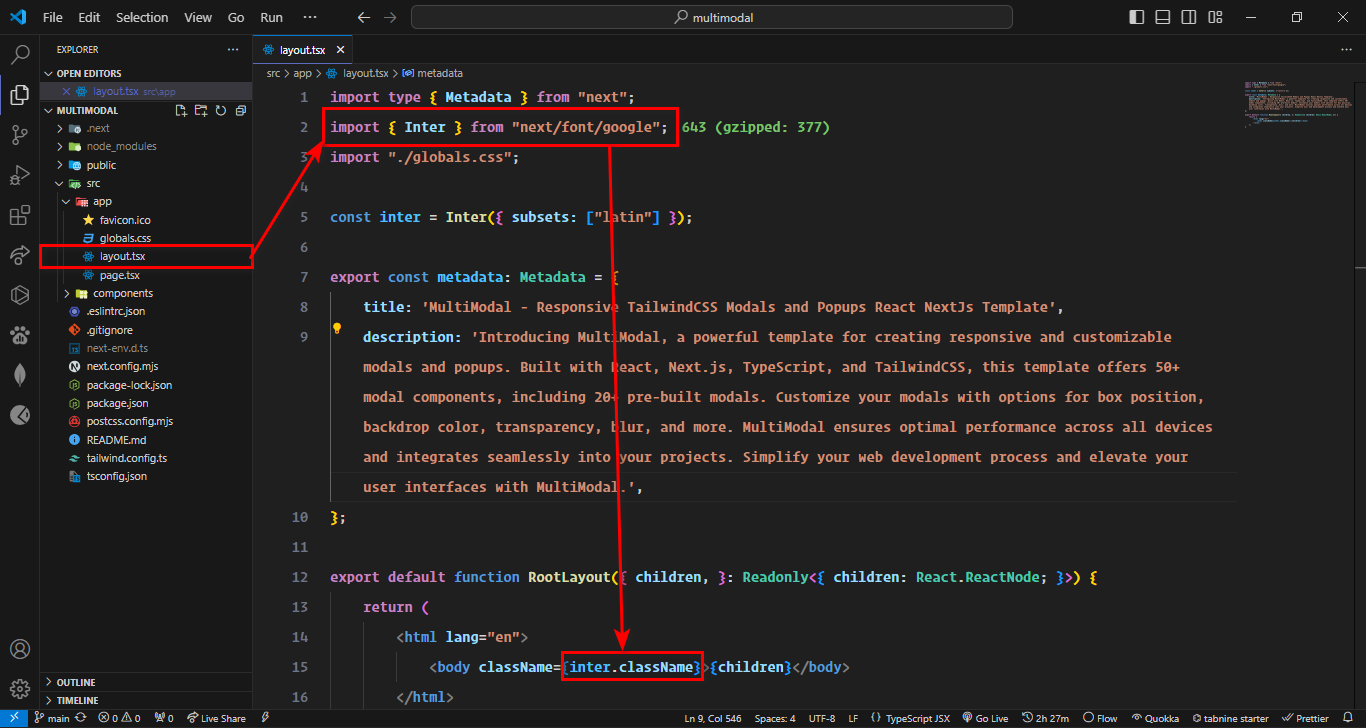
Task: Toggle the primary side bar visibility
Action: click(x=1136, y=18)
